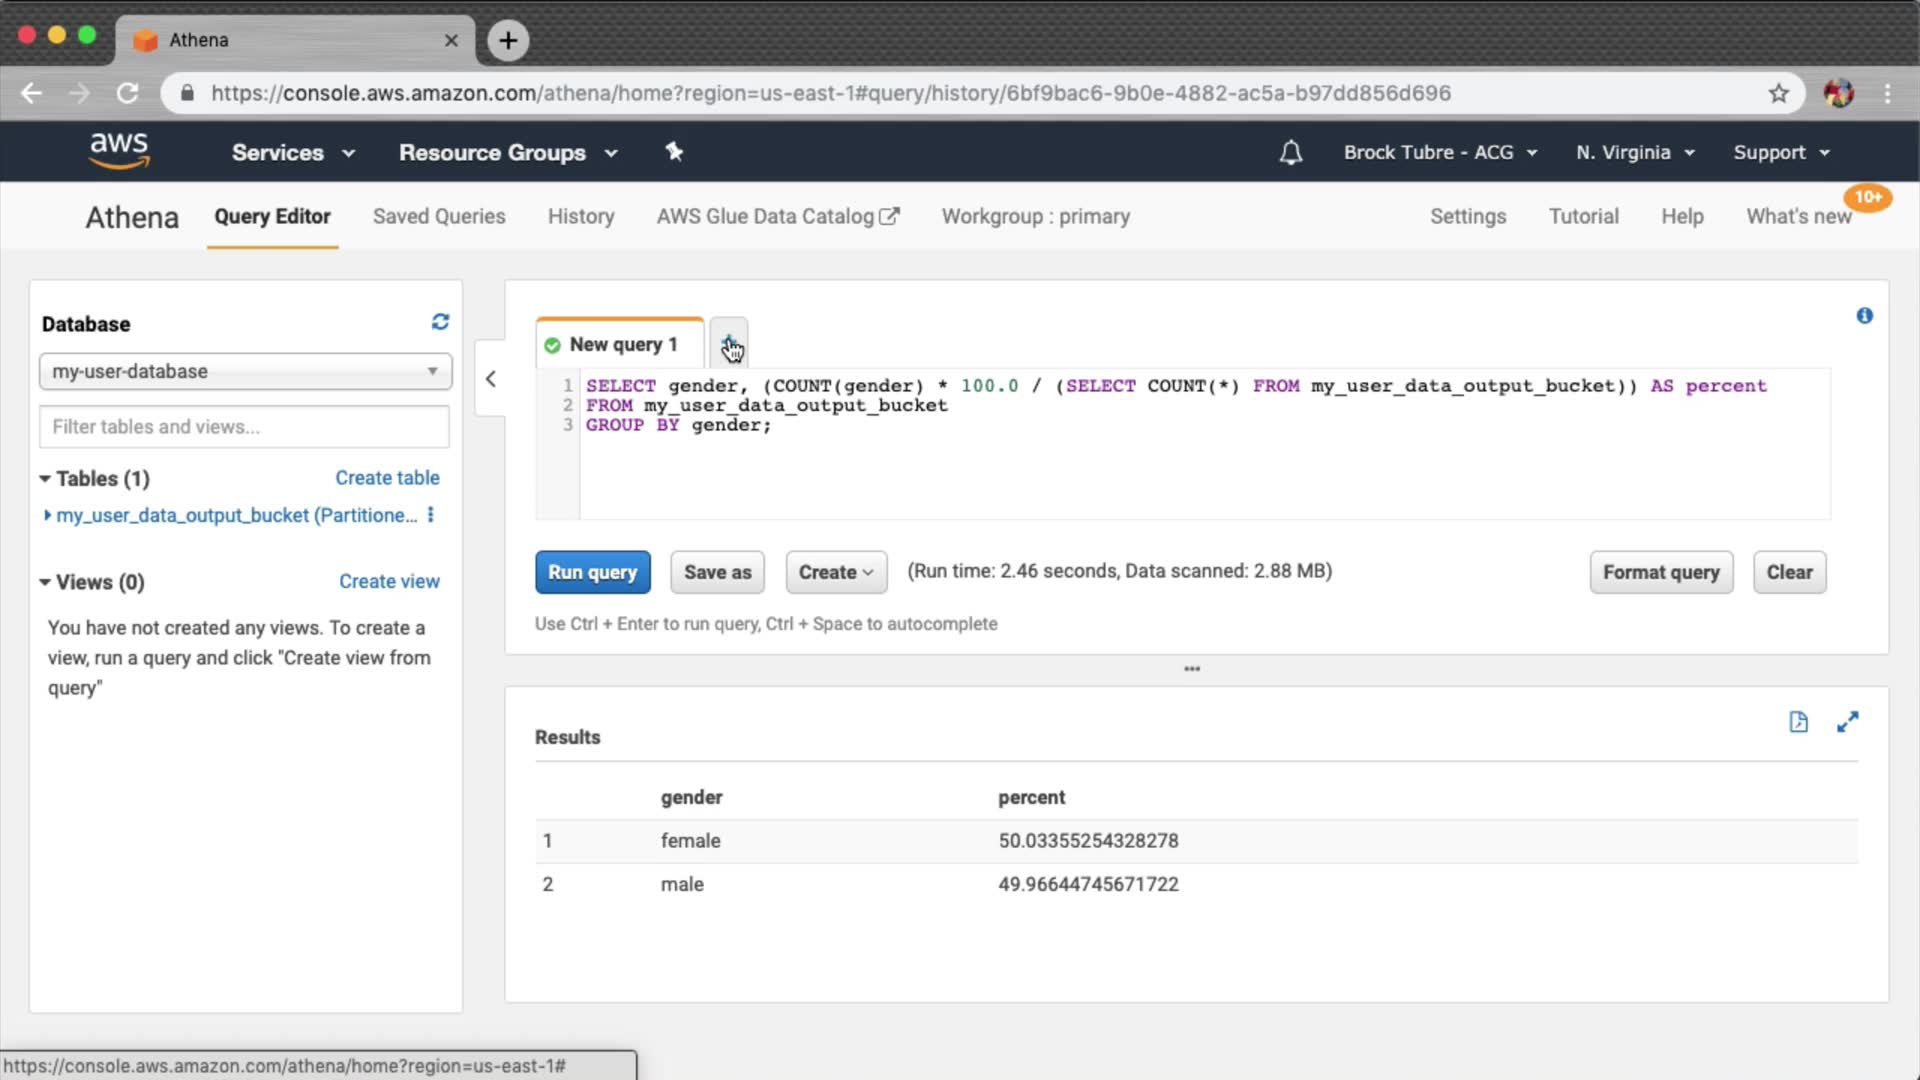Click the Create view link
The height and width of the screenshot is (1080, 1920).
389,582
